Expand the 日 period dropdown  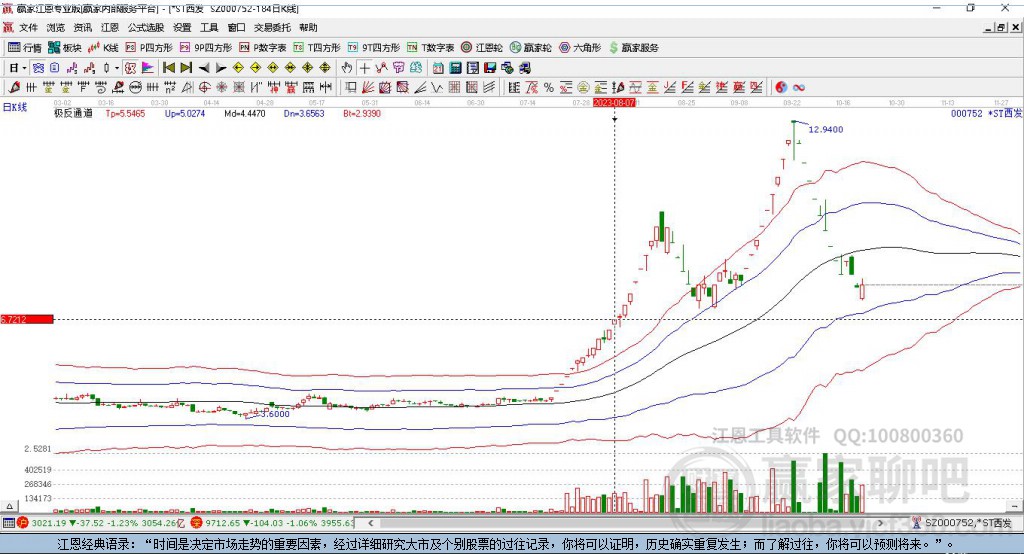click(x=24, y=68)
